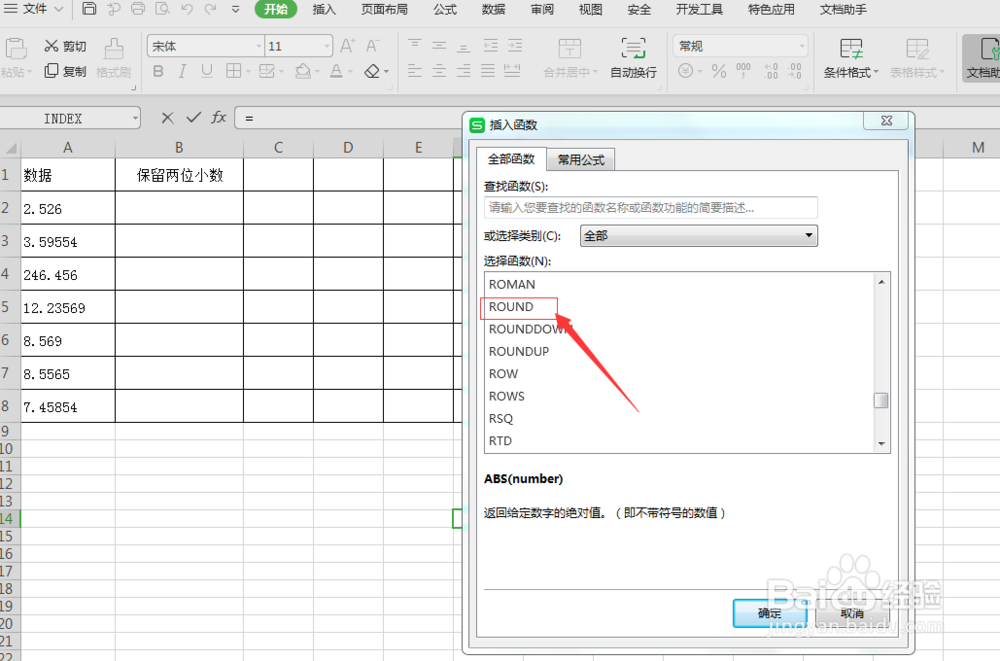The image size is (1000, 661).
Task: Open Table Style (表格样式) menu
Action: [x=917, y=58]
